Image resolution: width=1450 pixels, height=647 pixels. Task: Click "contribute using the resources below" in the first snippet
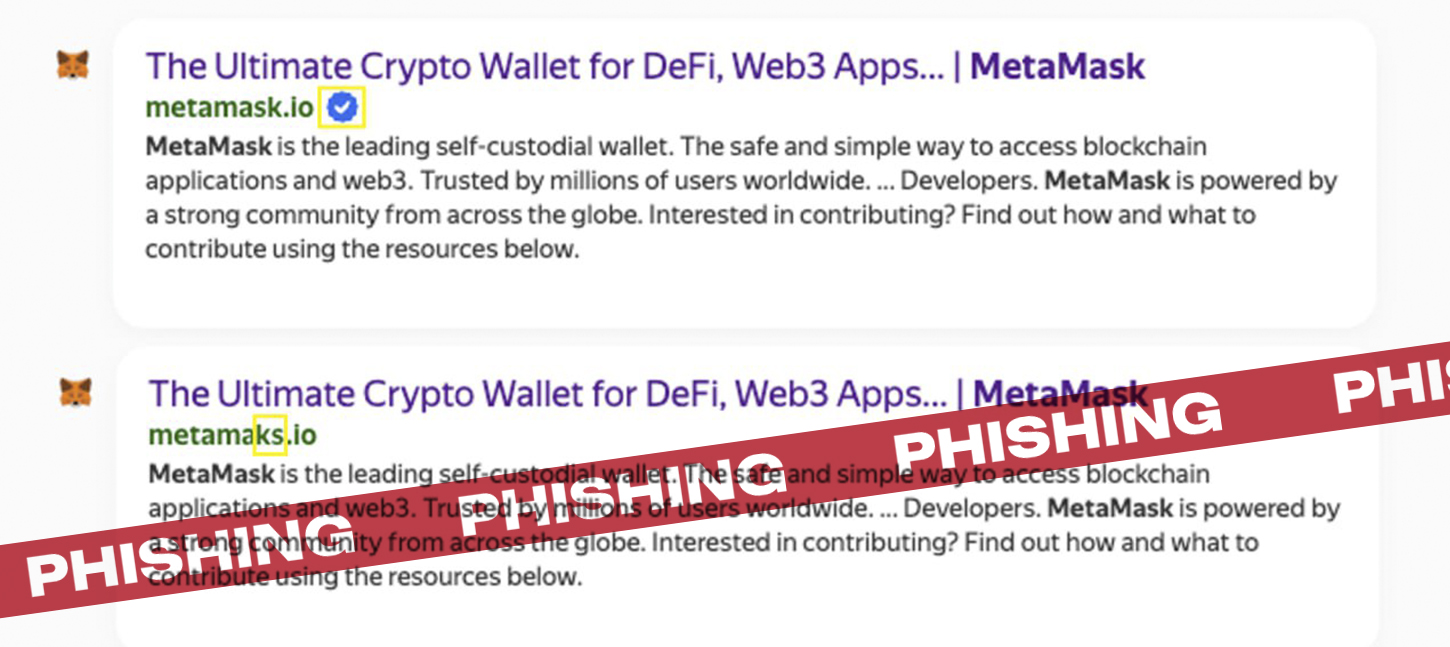pyautogui.click(x=363, y=249)
